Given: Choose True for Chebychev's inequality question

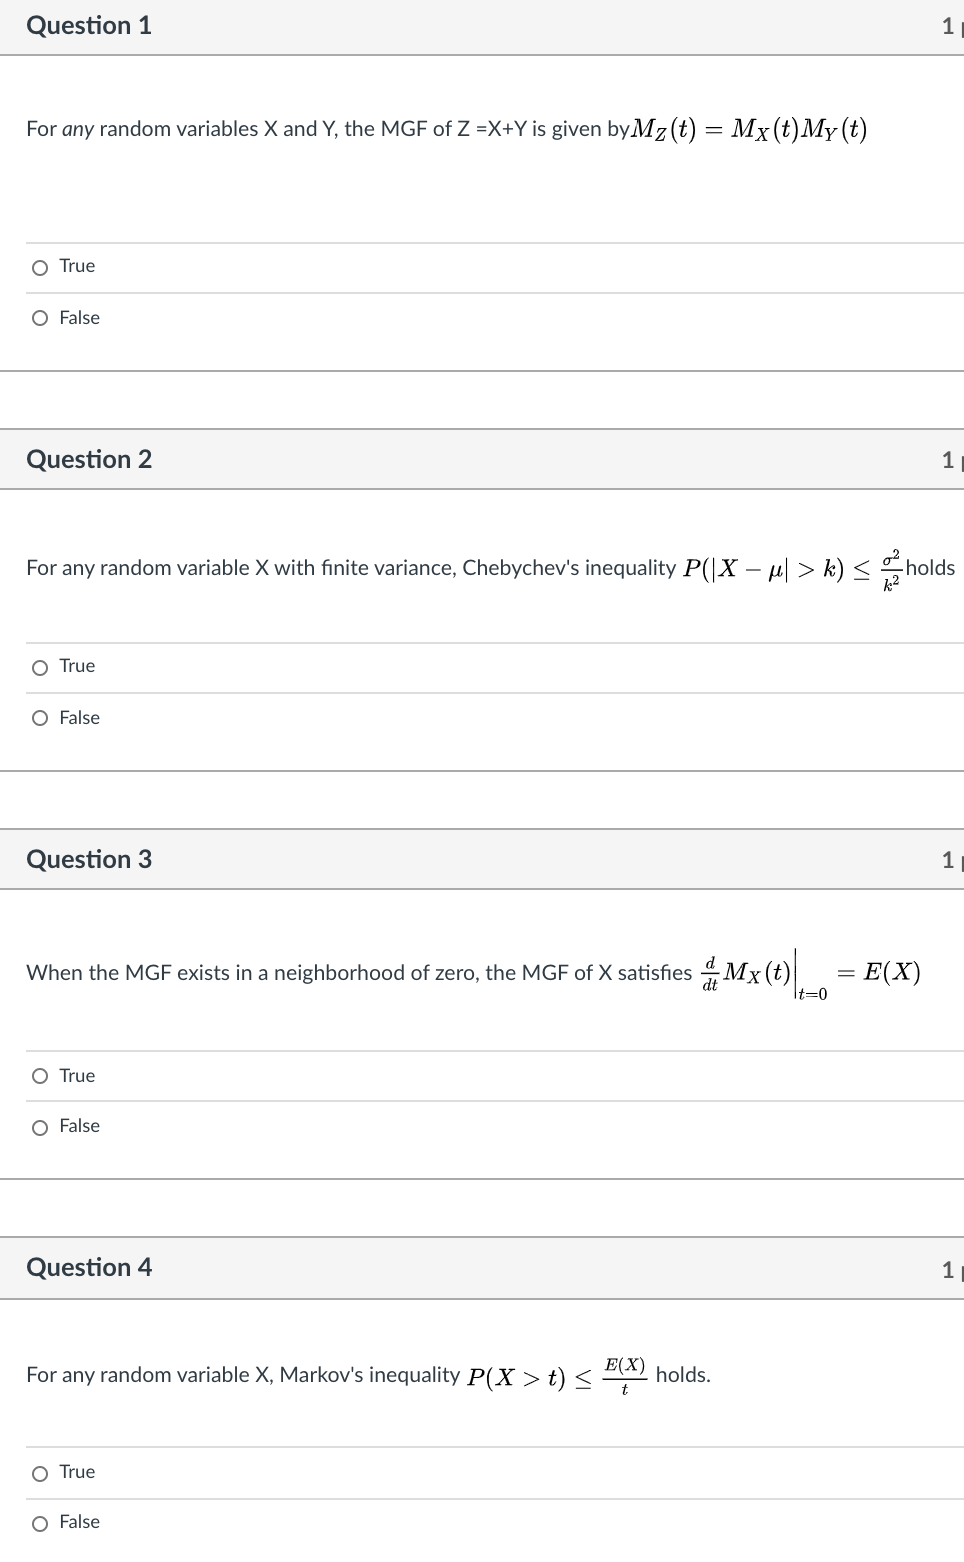Looking at the screenshot, I should point(40,667).
